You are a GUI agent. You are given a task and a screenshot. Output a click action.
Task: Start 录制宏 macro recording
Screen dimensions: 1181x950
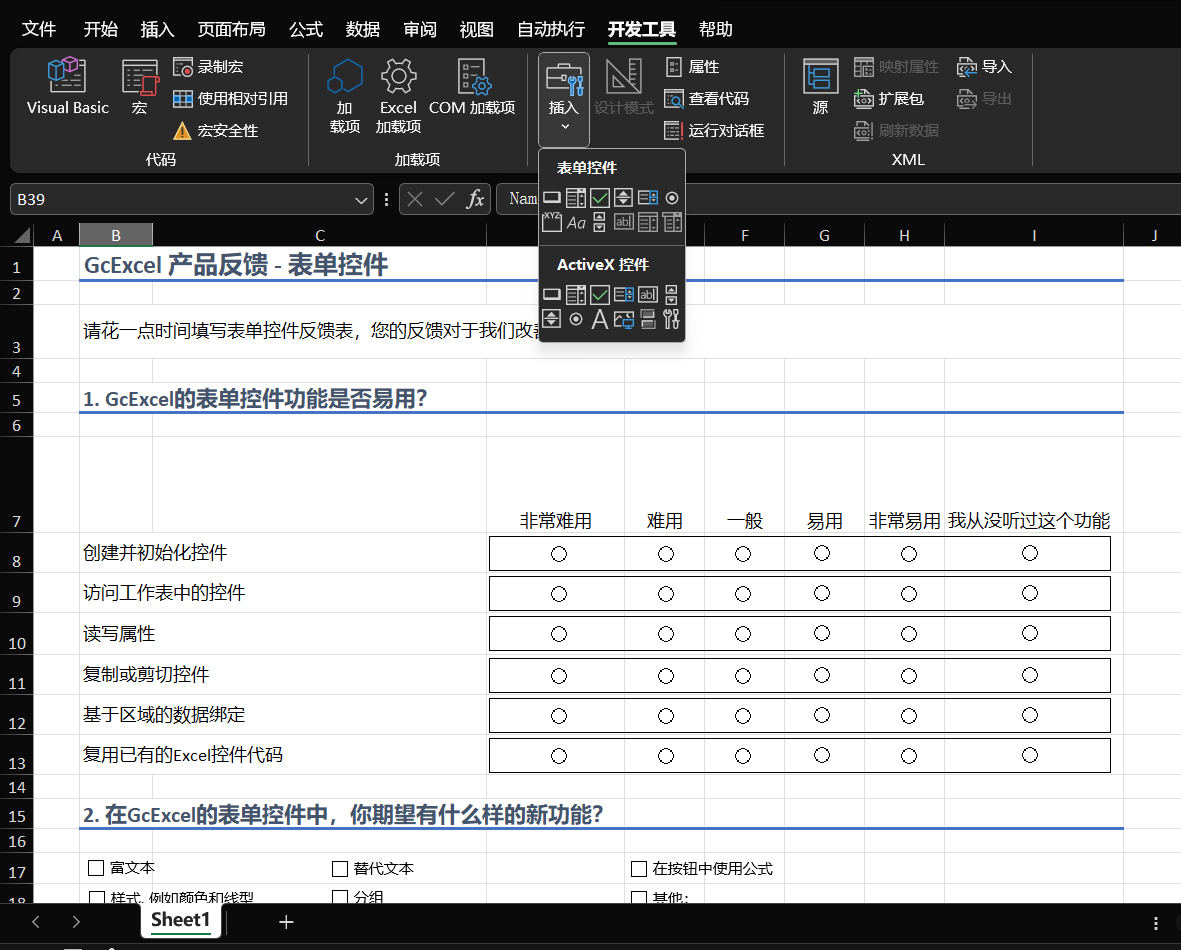tap(208, 67)
